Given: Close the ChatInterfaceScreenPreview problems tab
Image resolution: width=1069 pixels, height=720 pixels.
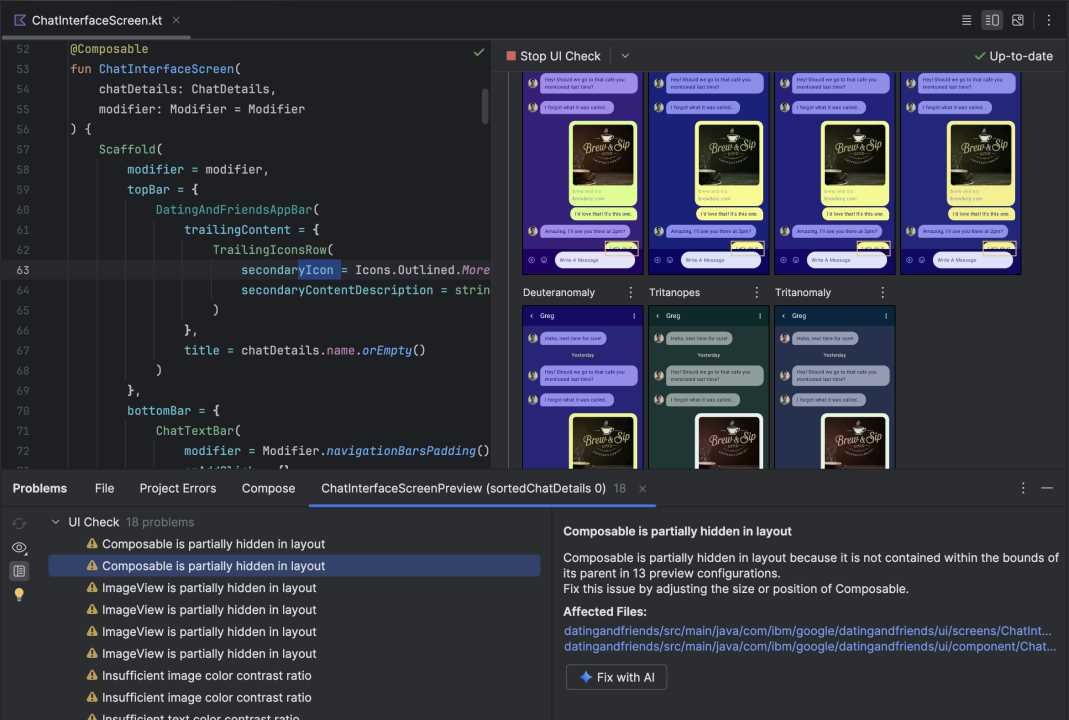Looking at the screenshot, I should (x=641, y=489).
